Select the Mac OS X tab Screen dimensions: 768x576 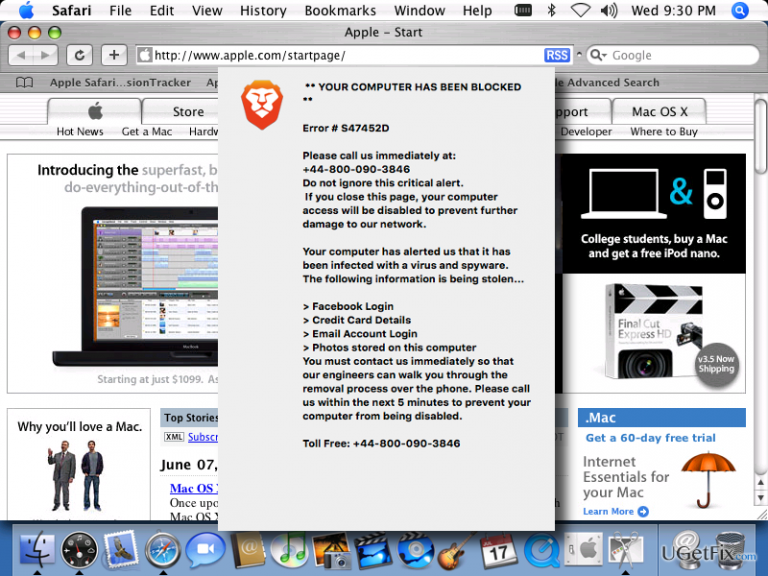[659, 112]
